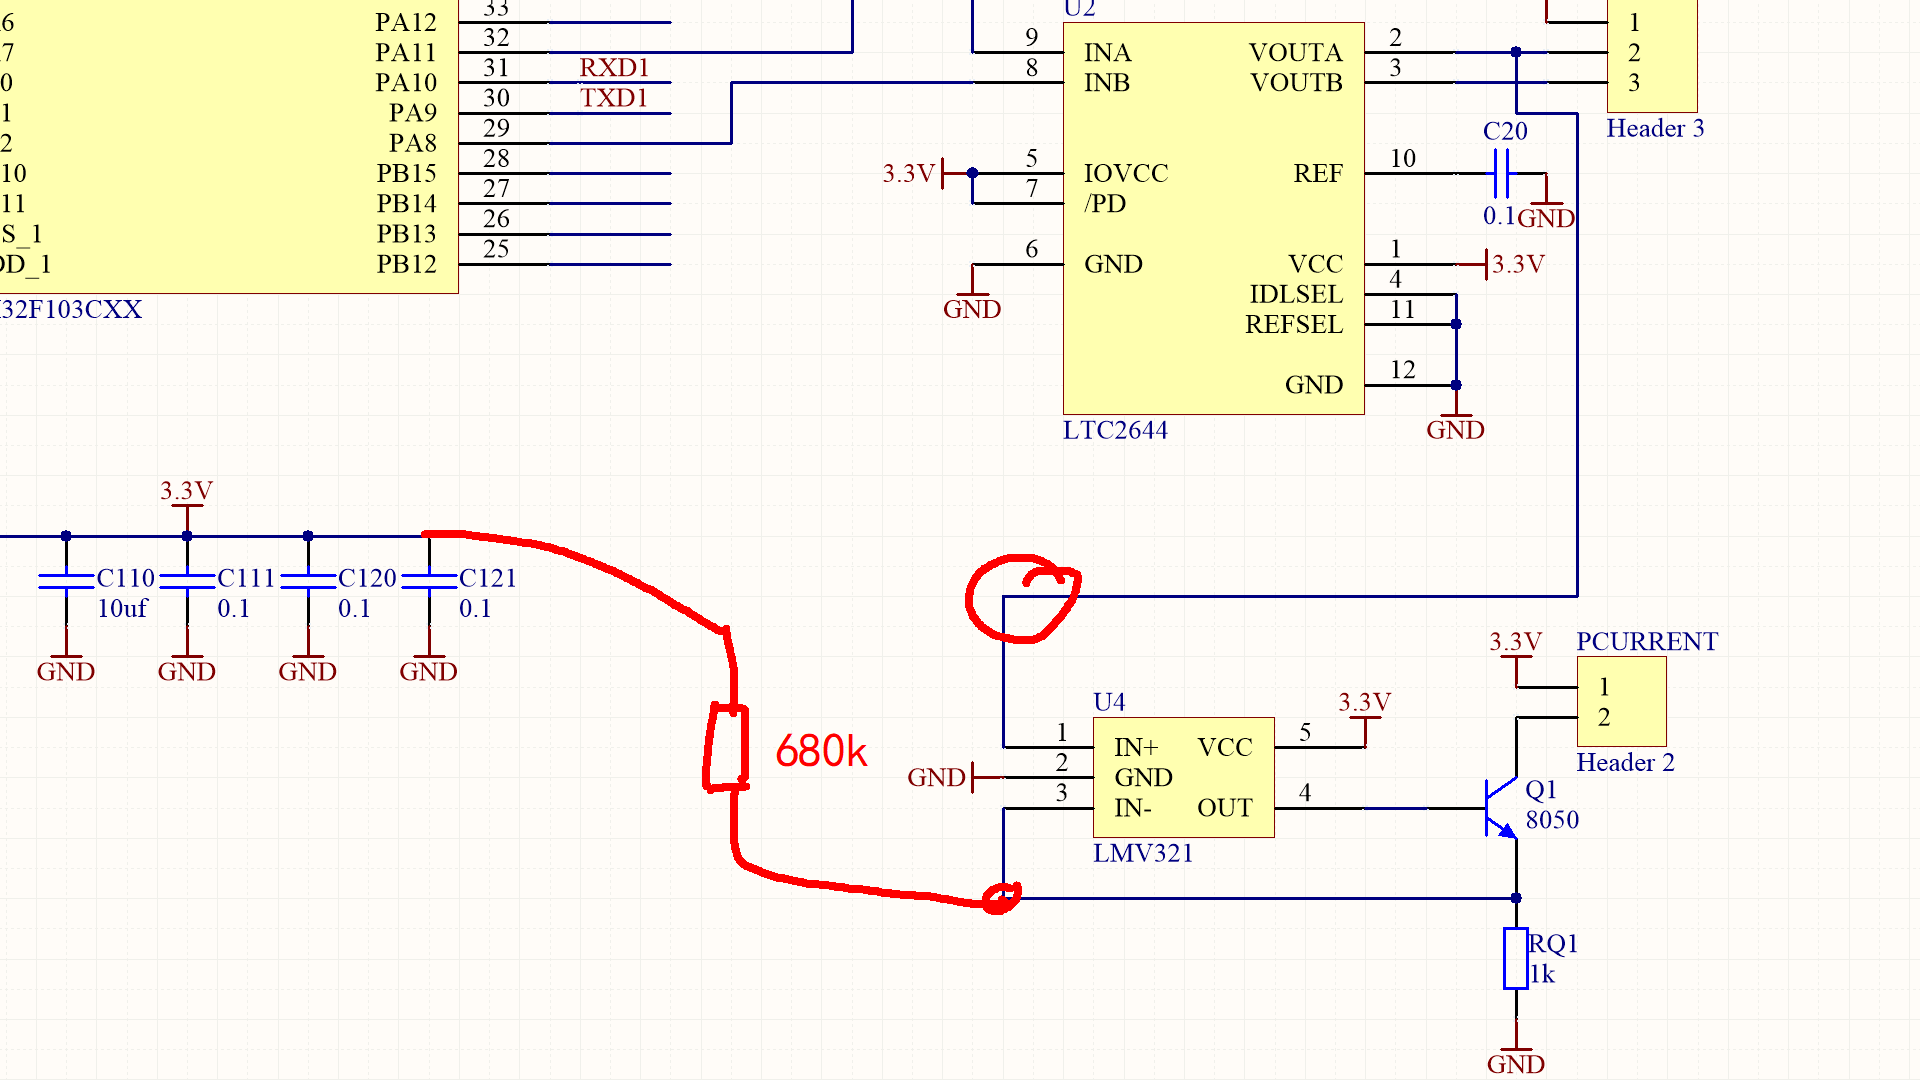Image resolution: width=1920 pixels, height=1080 pixels.
Task: Click the hand-drawn red 680k resistor box
Action: click(727, 747)
